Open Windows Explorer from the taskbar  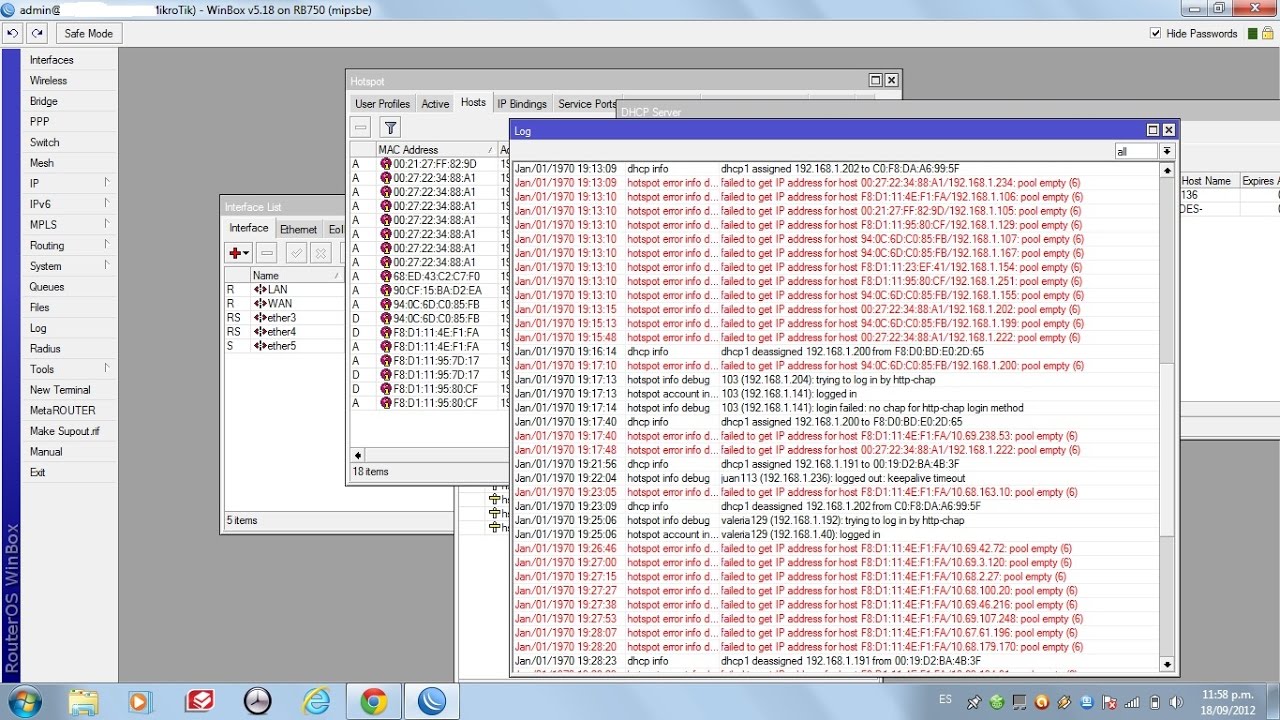84,702
